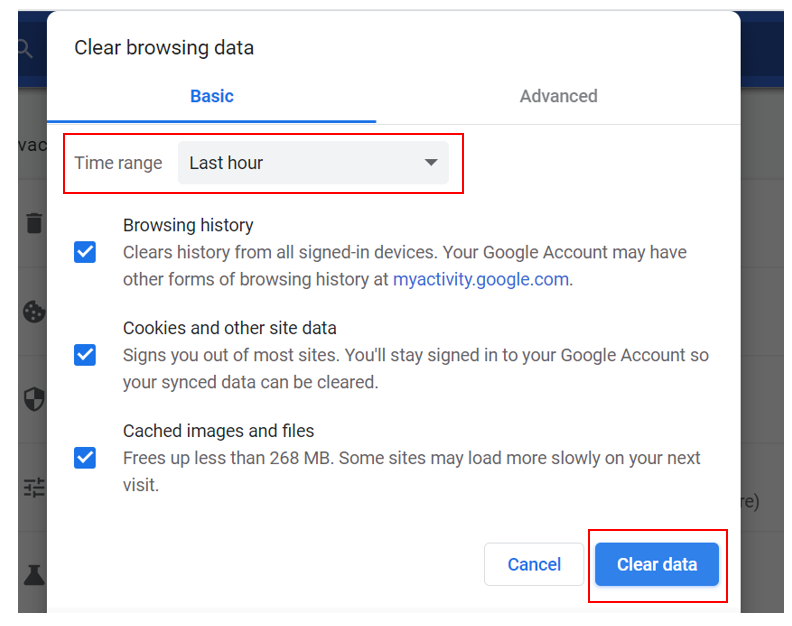Uncheck Cached images and files checkbox
The height and width of the screenshot is (626, 792).
(x=85, y=458)
